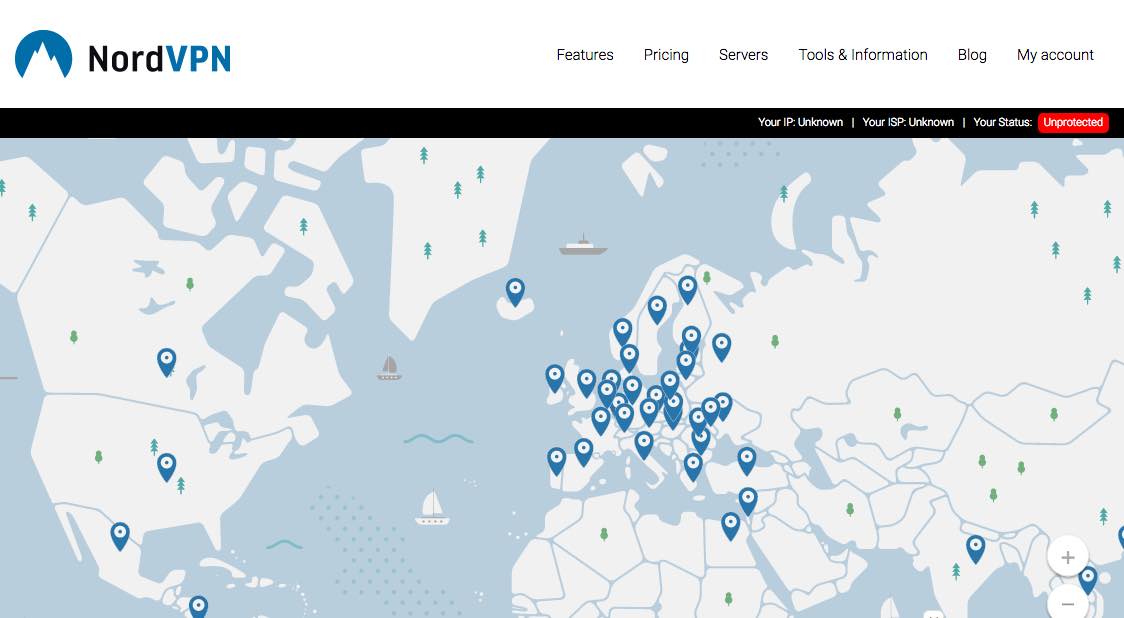
Task: Pick the Denmark server pin
Action: 629,357
